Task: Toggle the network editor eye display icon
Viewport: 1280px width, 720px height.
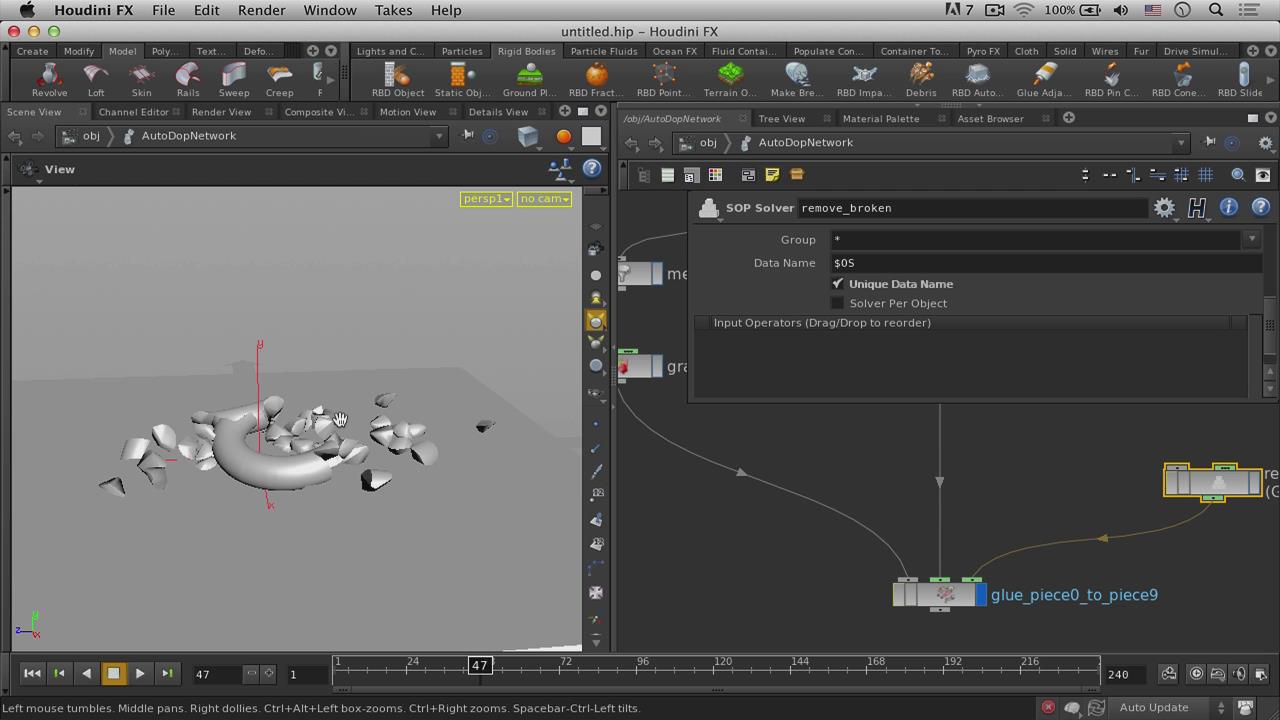Action: pyautogui.click(x=1262, y=175)
